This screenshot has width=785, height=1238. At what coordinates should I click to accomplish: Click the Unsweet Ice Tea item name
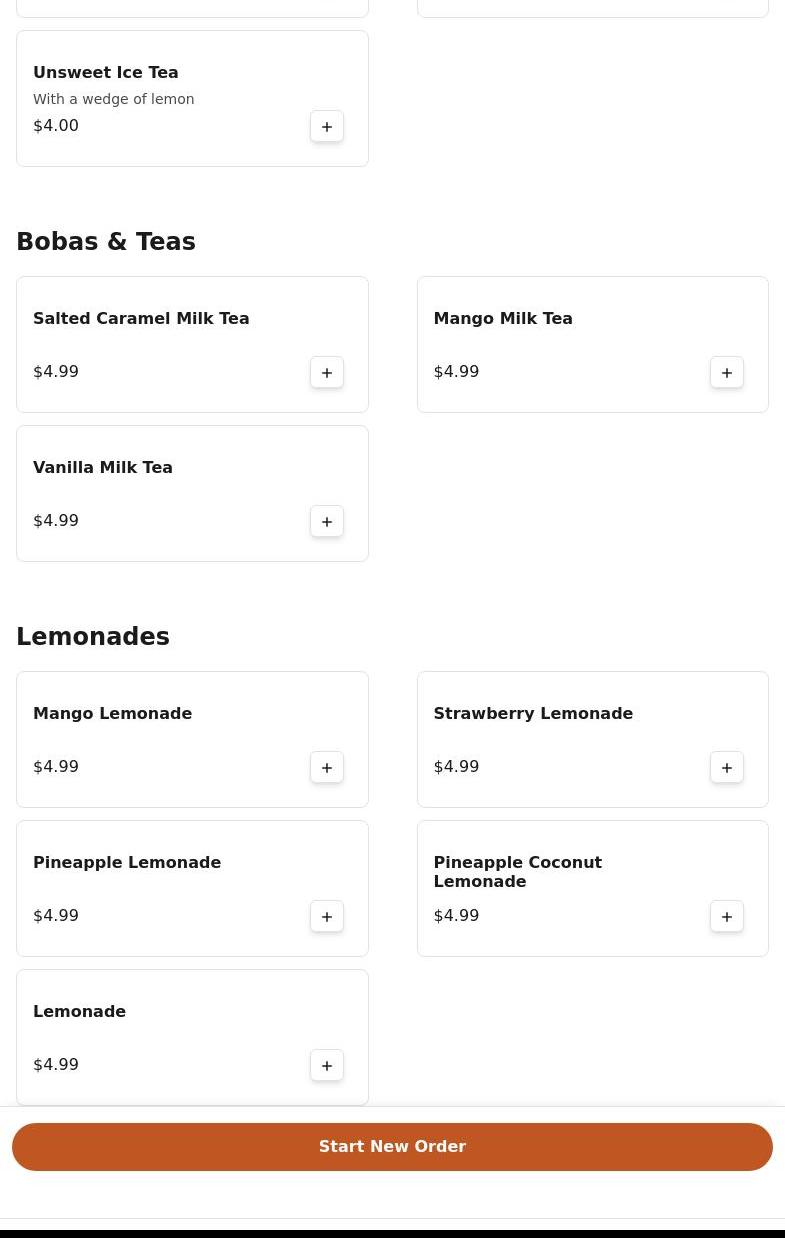coord(106,72)
